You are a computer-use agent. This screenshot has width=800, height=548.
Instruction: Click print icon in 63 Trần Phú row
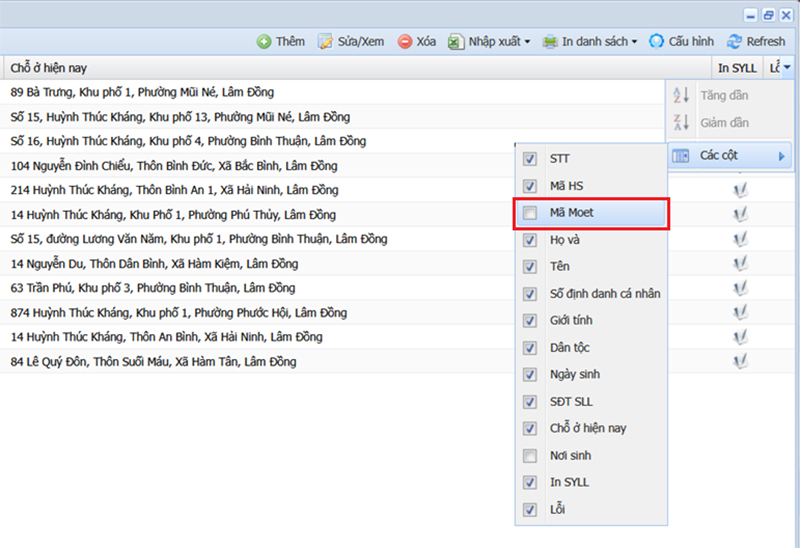(740, 288)
